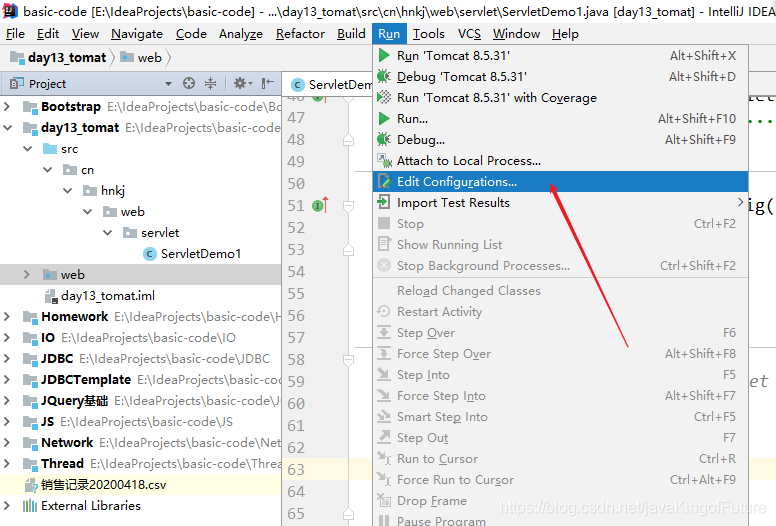
Task: Click the fold marker at line 53
Action: pyautogui.click(x=348, y=250)
